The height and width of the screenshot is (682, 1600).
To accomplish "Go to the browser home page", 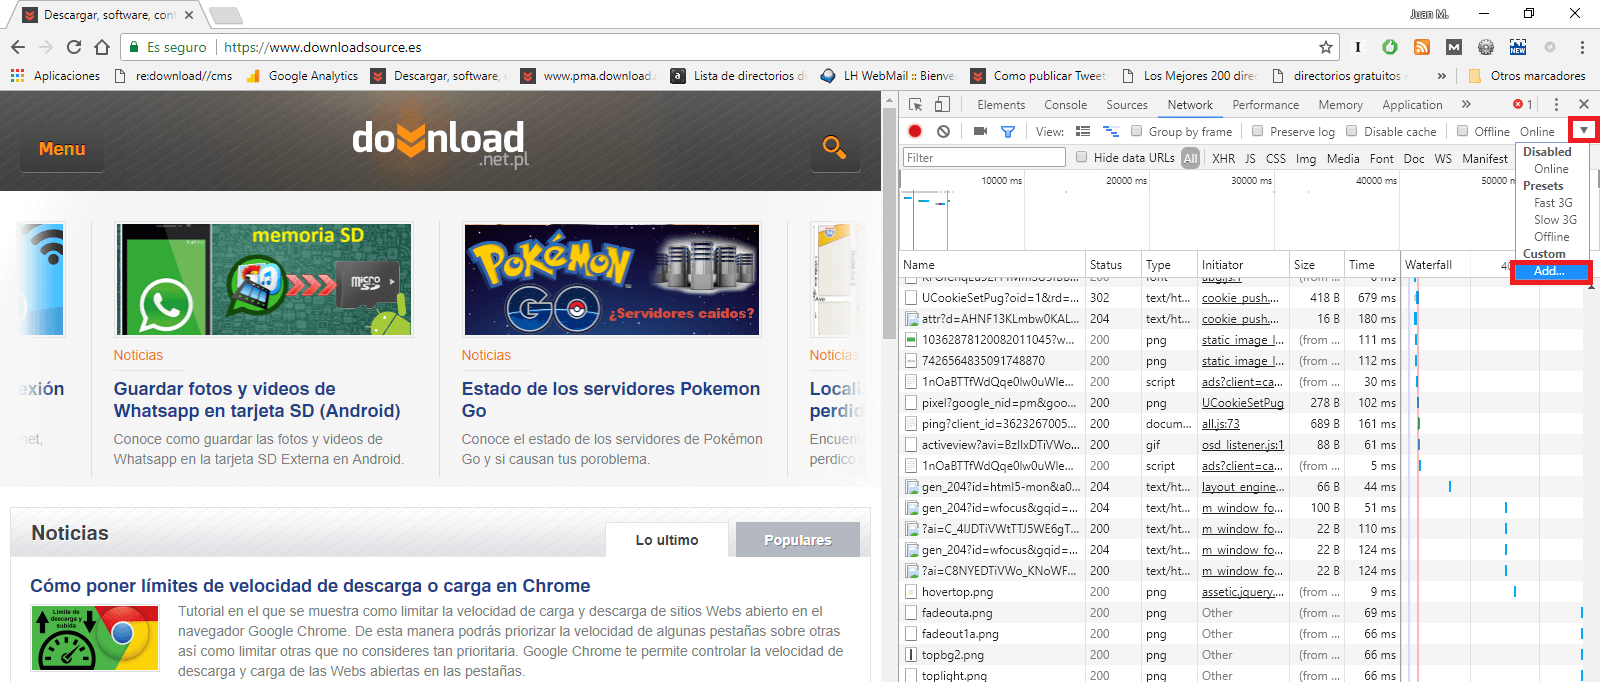I will click(102, 47).
